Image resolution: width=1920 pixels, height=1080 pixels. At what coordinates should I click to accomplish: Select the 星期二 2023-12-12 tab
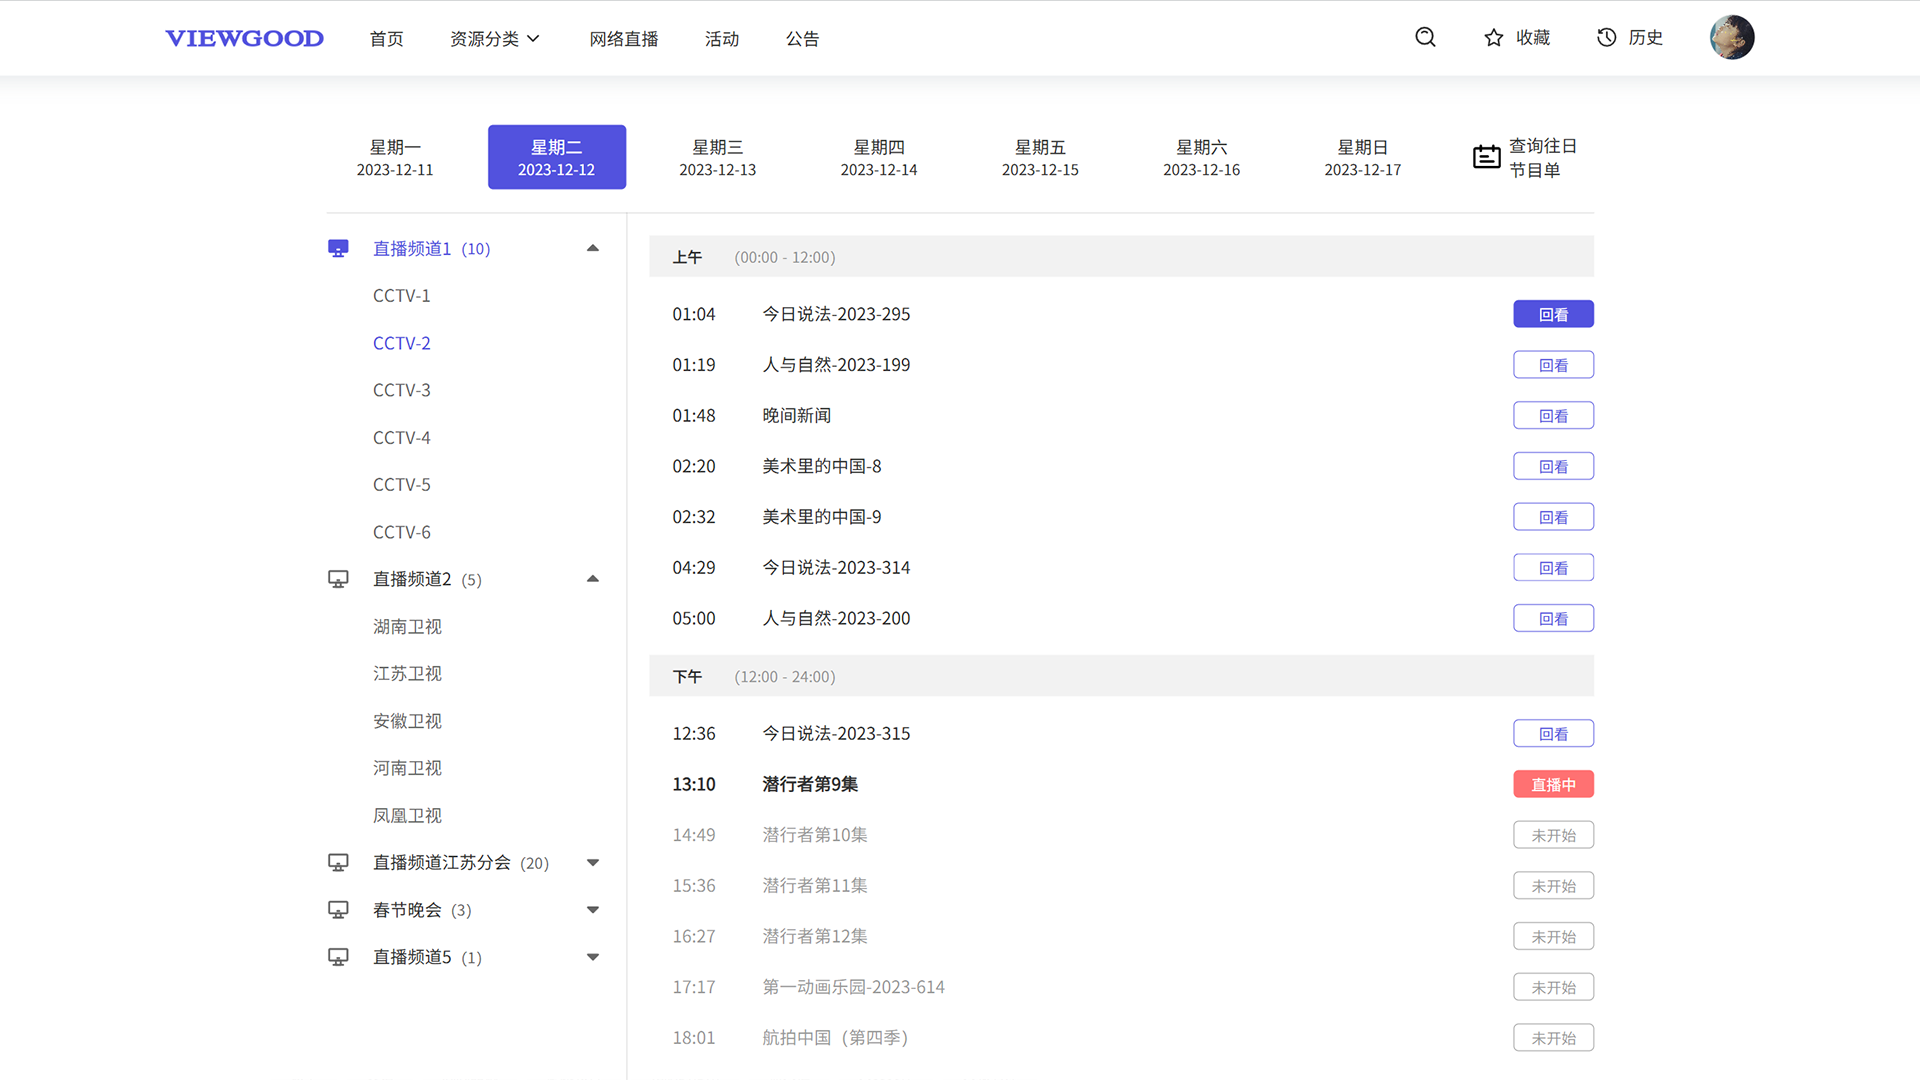557,157
